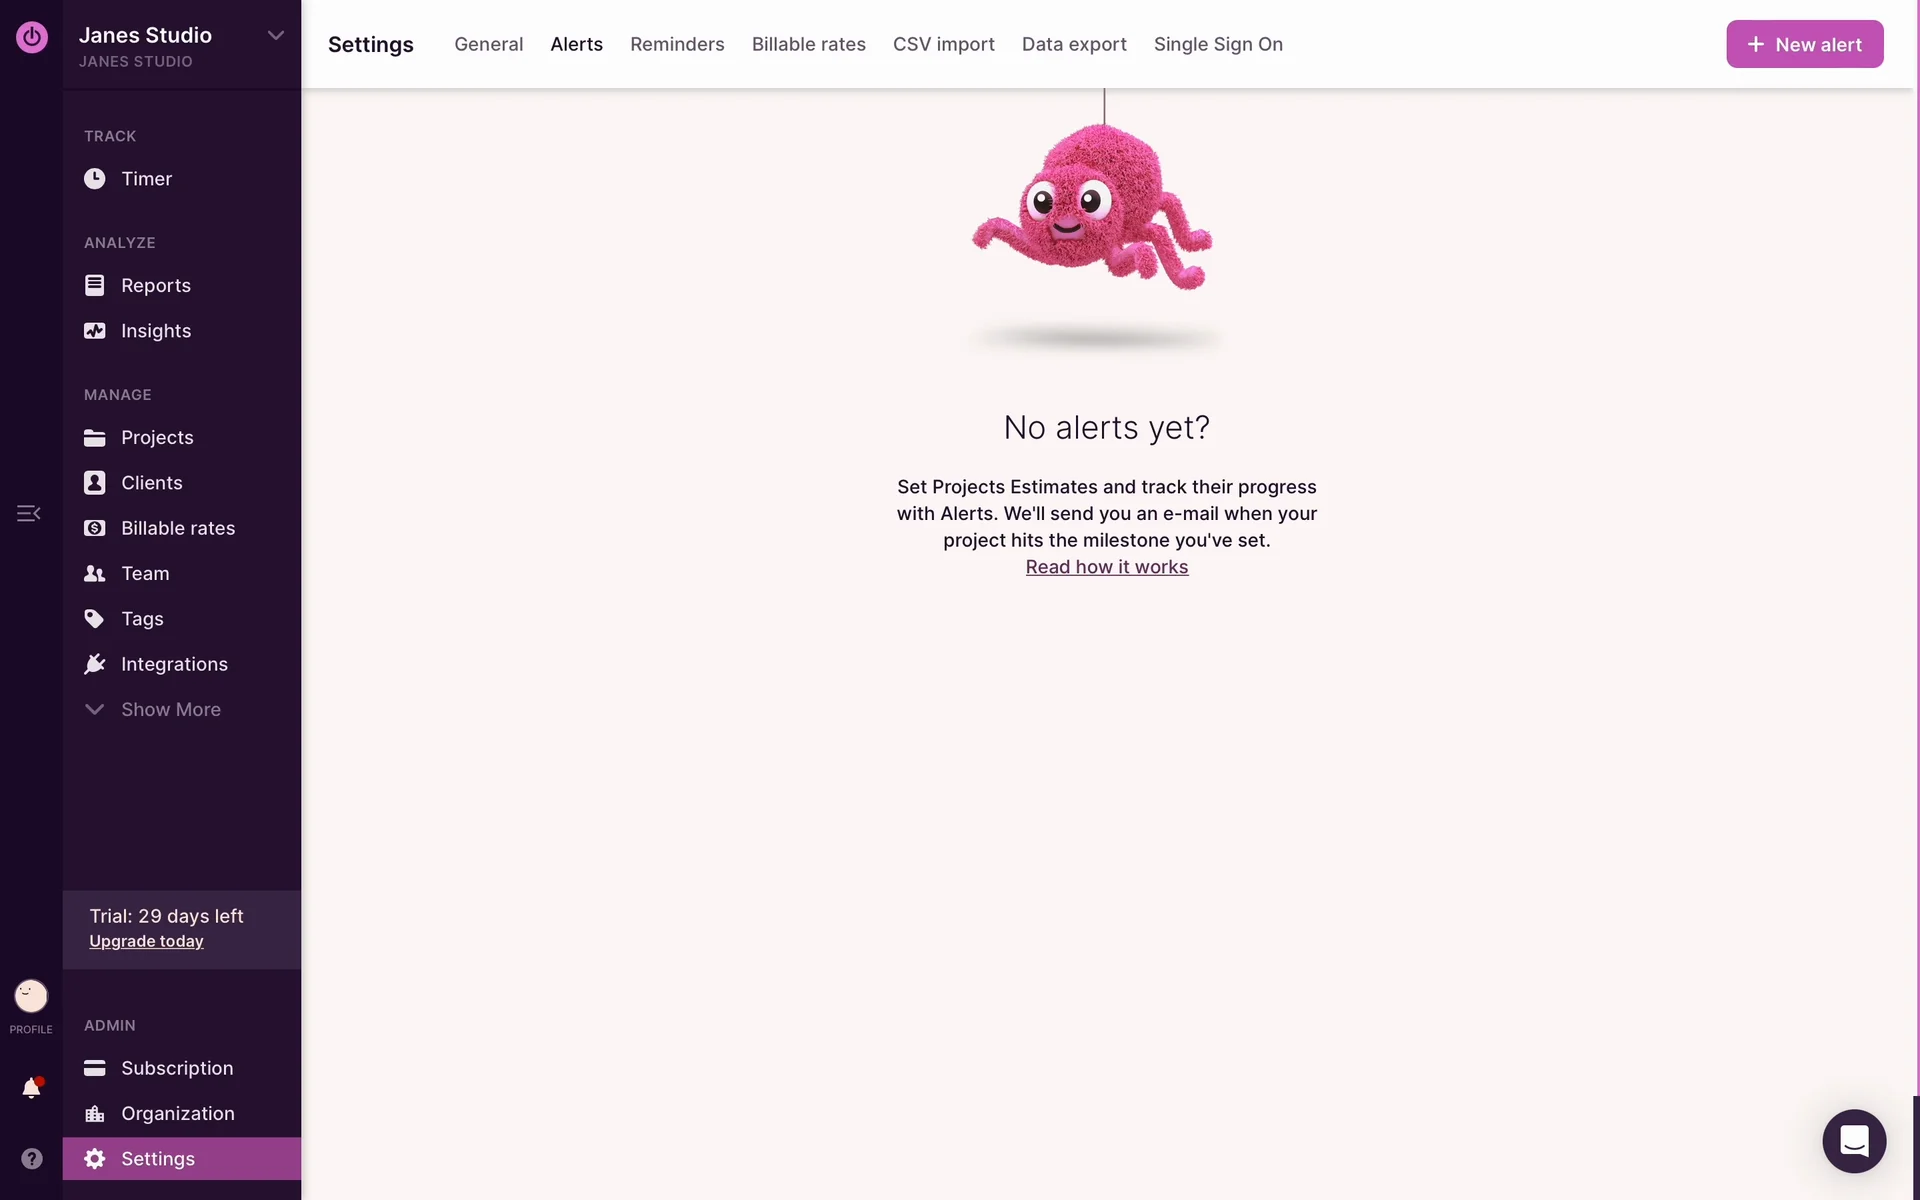Image resolution: width=1920 pixels, height=1200 pixels.
Task: Open the Data export tab
Action: 1074,44
